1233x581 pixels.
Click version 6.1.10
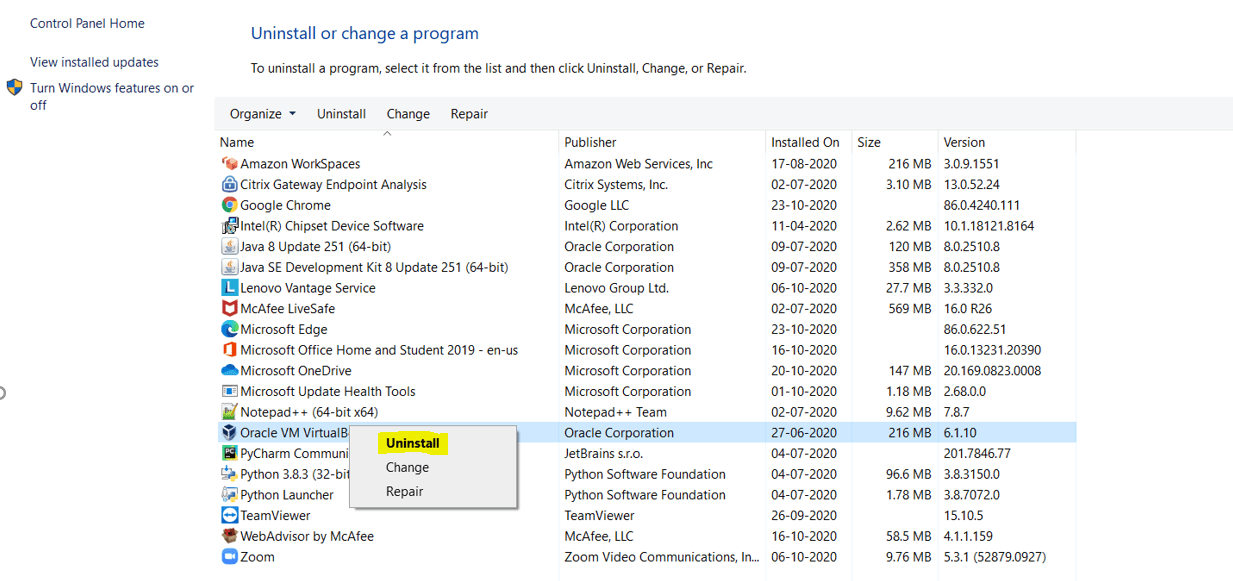point(960,433)
